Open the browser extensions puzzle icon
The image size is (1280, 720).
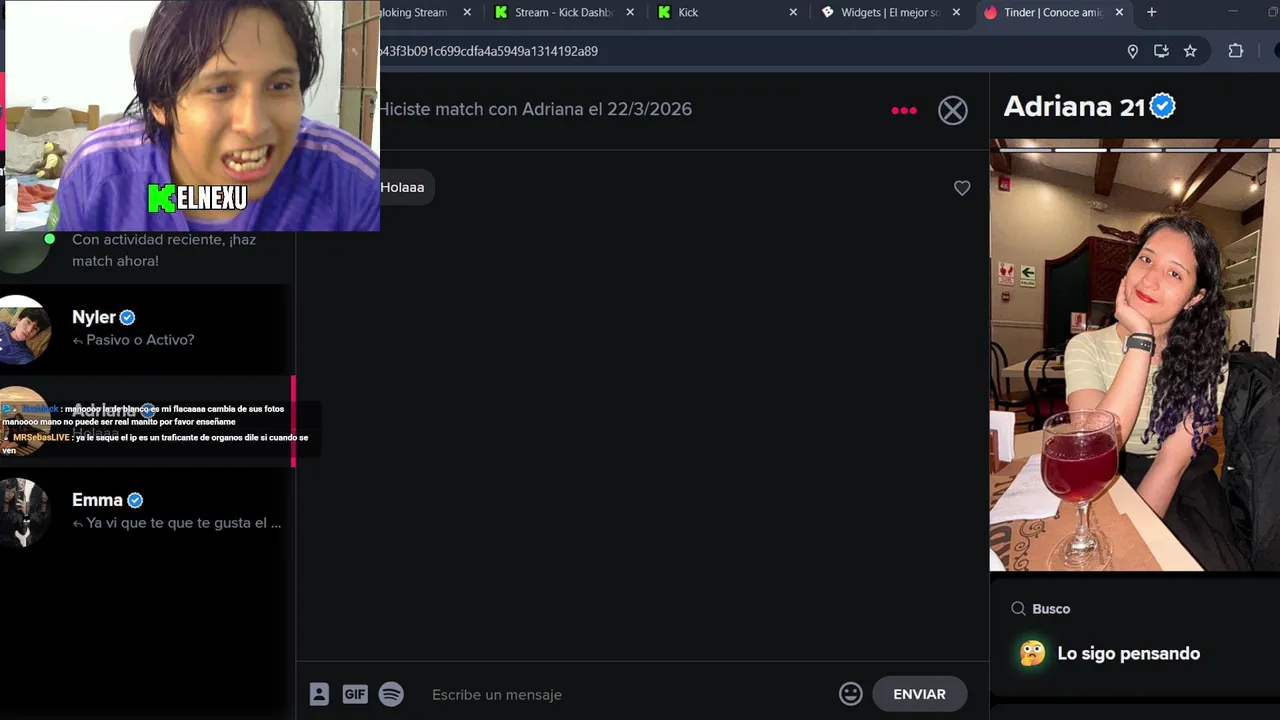[x=1236, y=51]
